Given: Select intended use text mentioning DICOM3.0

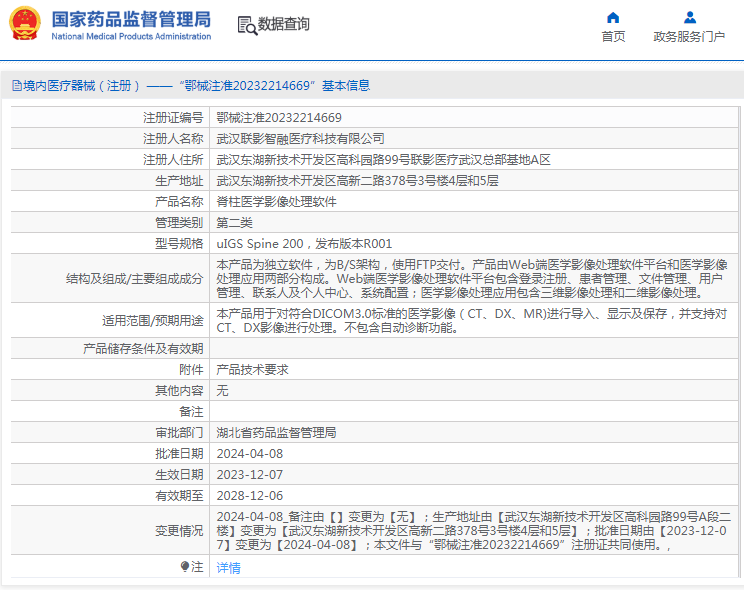Looking at the screenshot, I should pos(472,320).
